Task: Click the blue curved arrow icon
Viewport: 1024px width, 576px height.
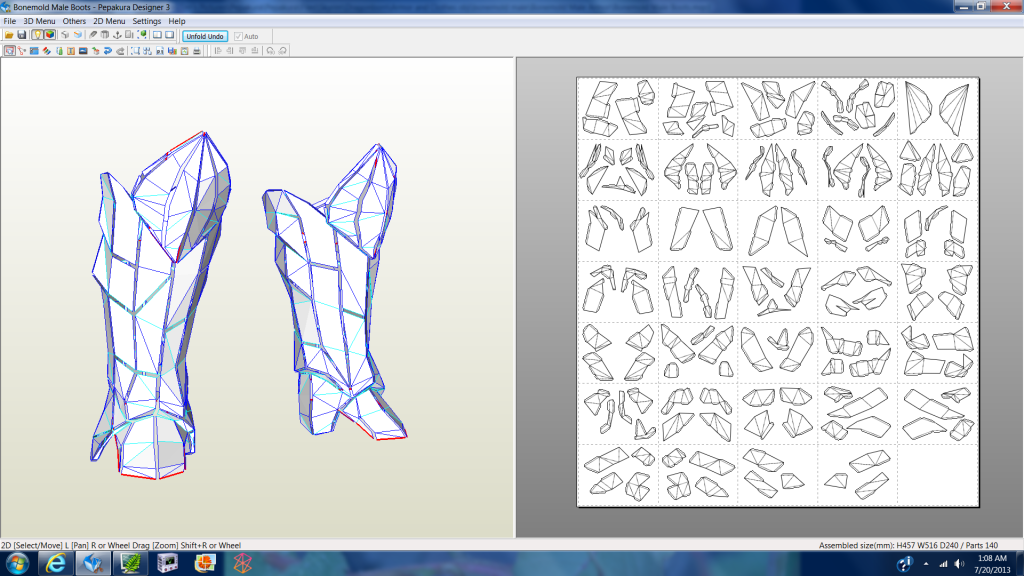Action: coord(108,50)
